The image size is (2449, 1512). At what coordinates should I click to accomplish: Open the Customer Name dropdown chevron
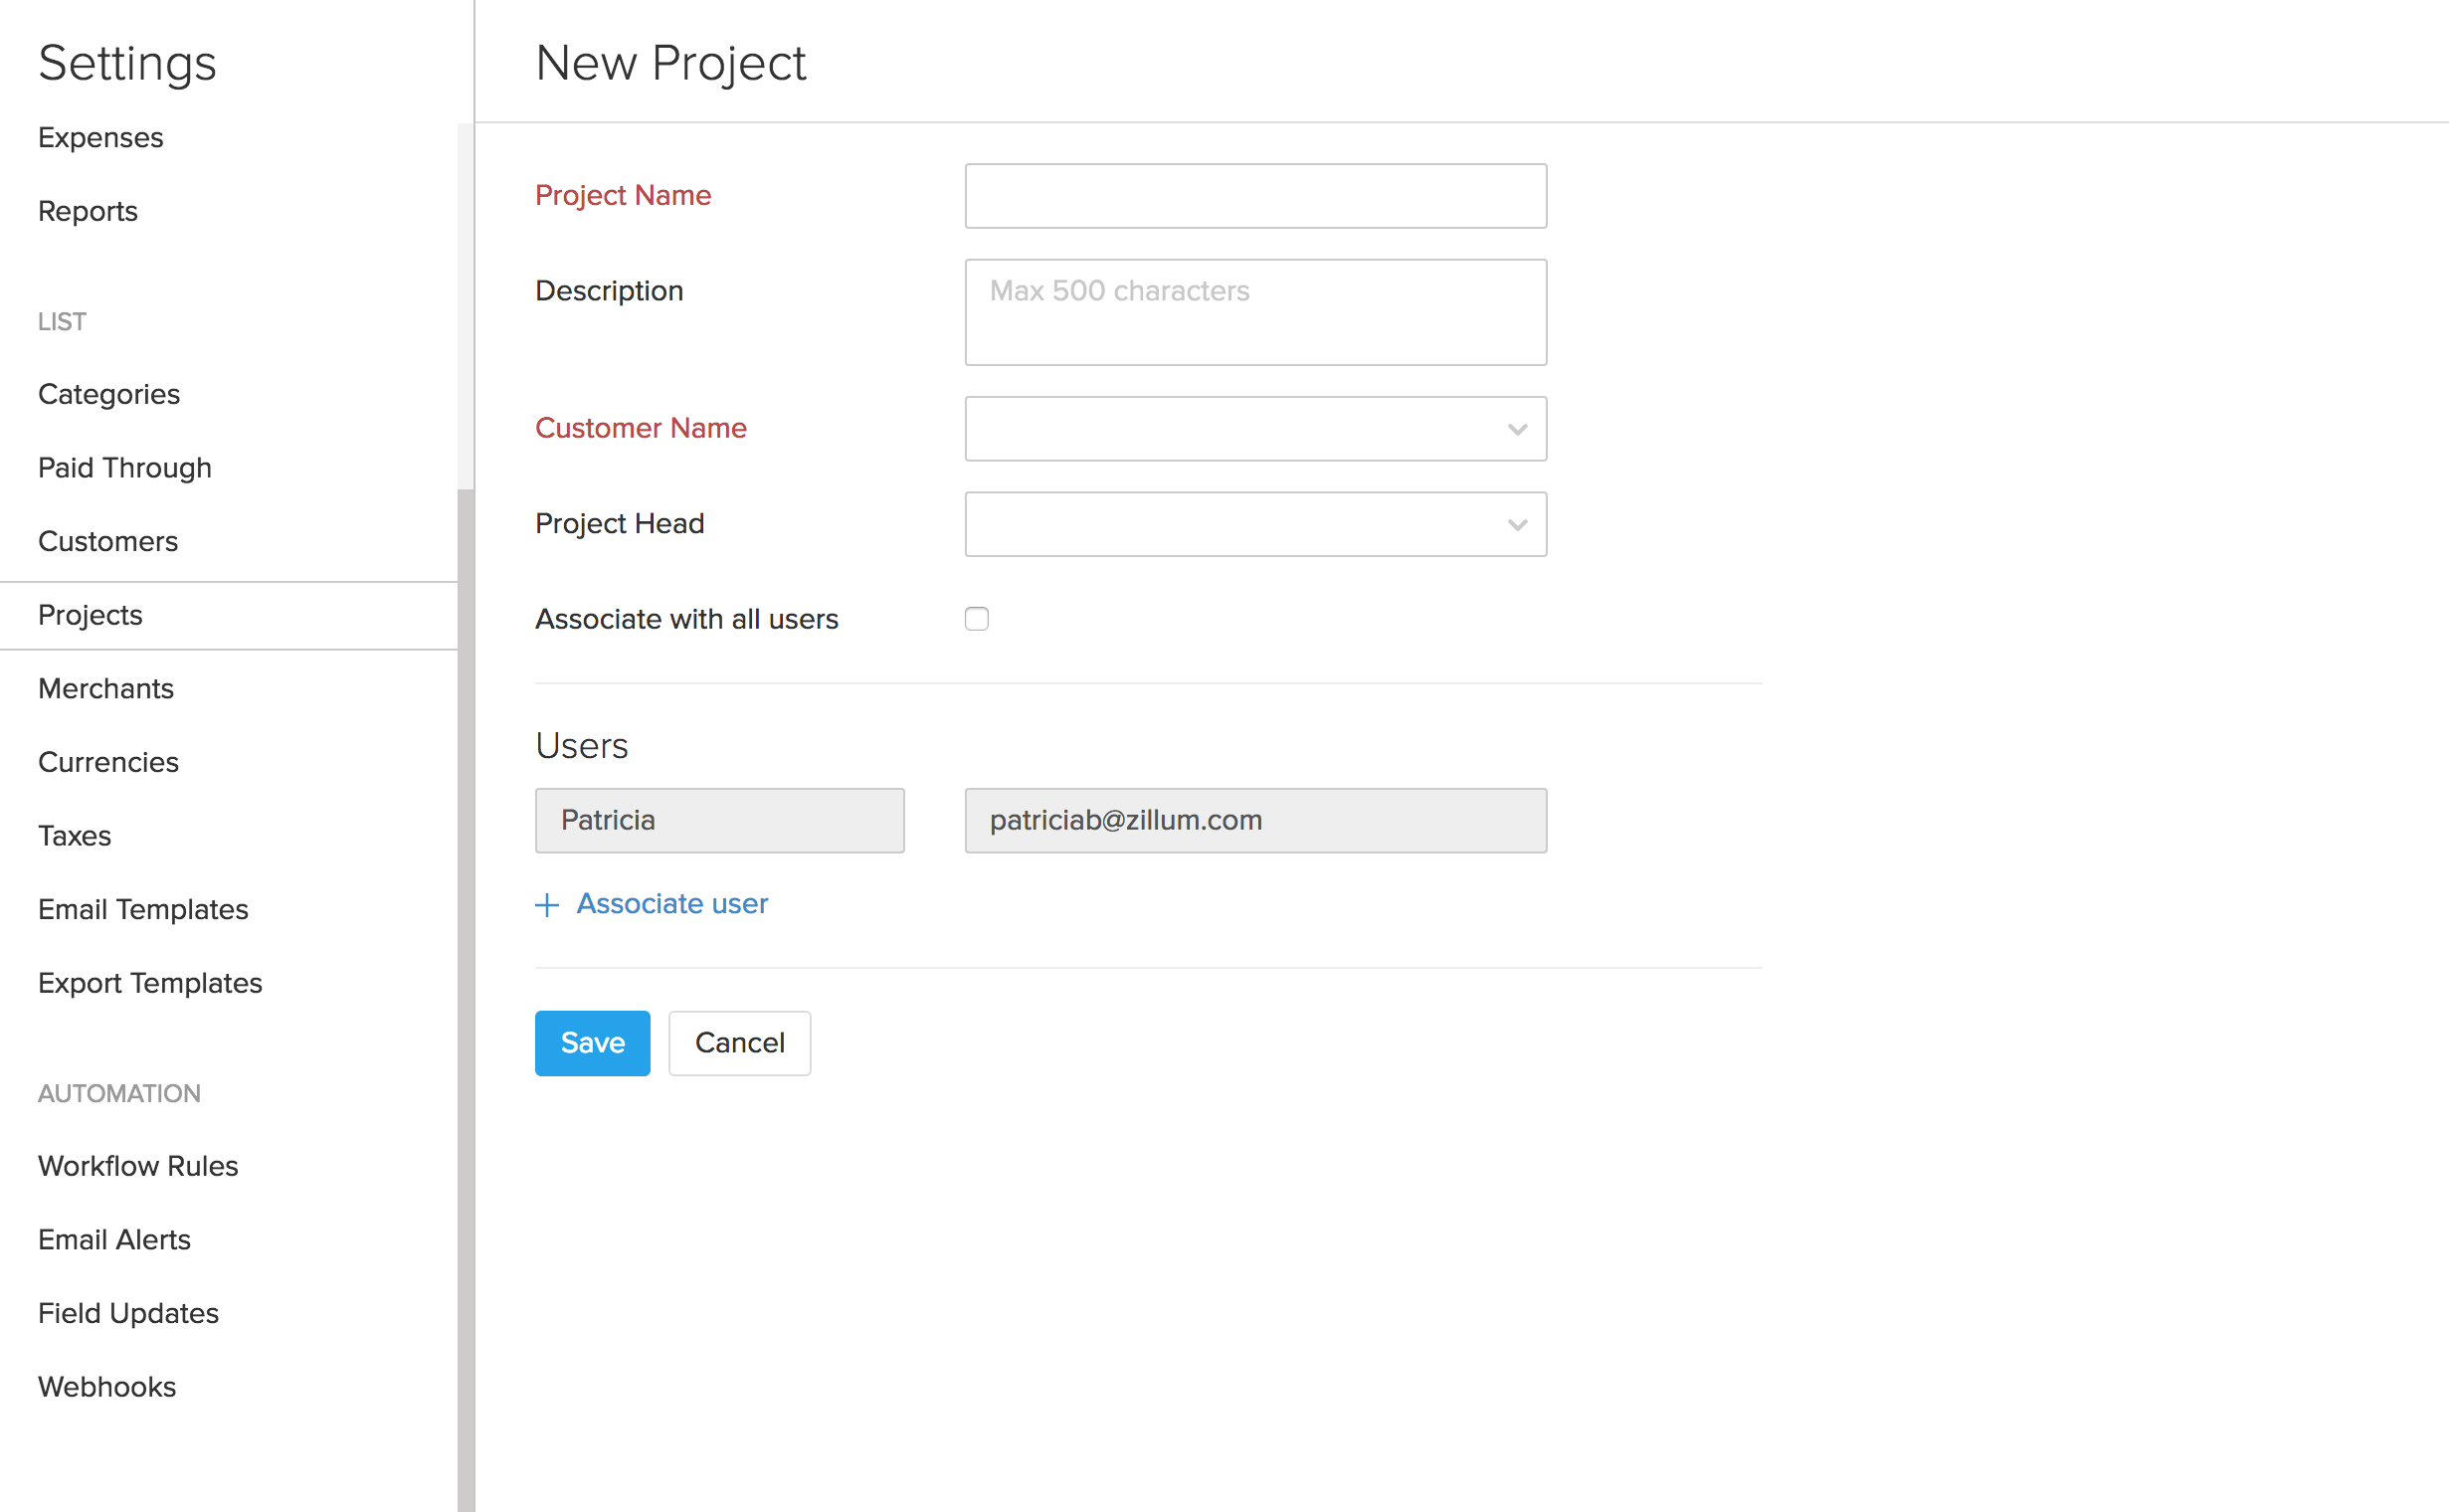pos(1516,428)
